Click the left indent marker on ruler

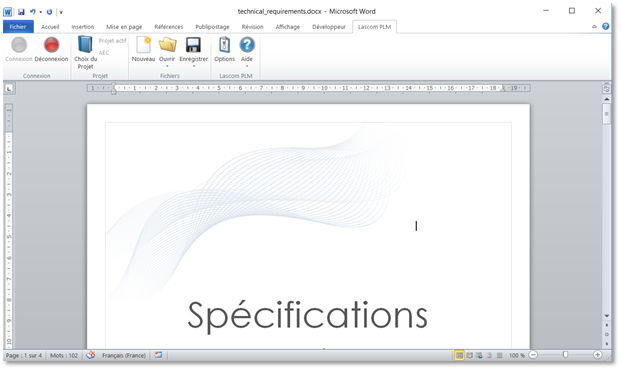114,91
